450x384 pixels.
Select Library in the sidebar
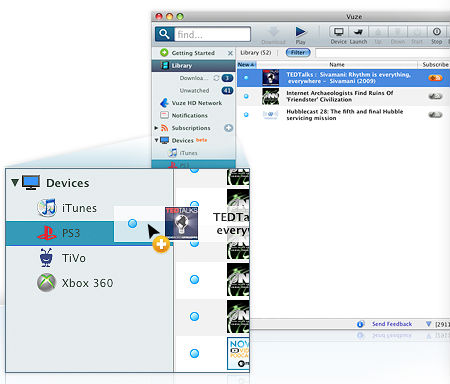pos(193,66)
